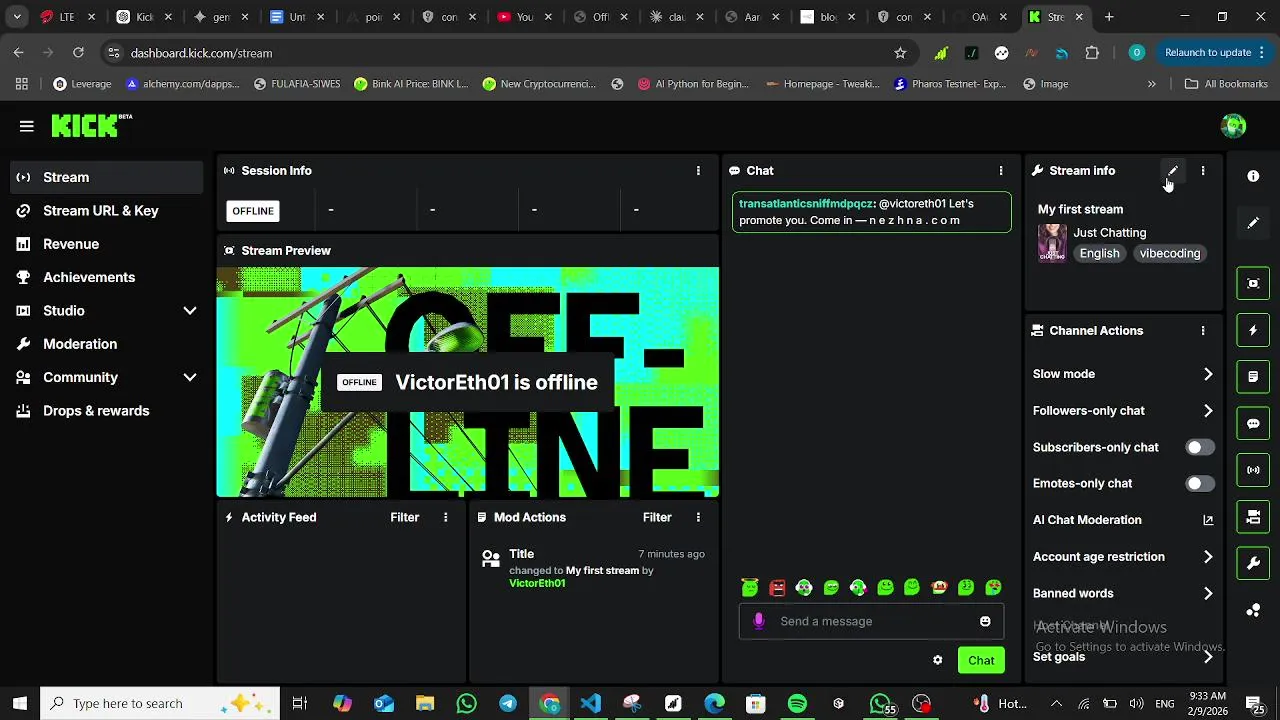Toggle the wrench widget in right rail
The image size is (1280, 720).
coord(1253,563)
